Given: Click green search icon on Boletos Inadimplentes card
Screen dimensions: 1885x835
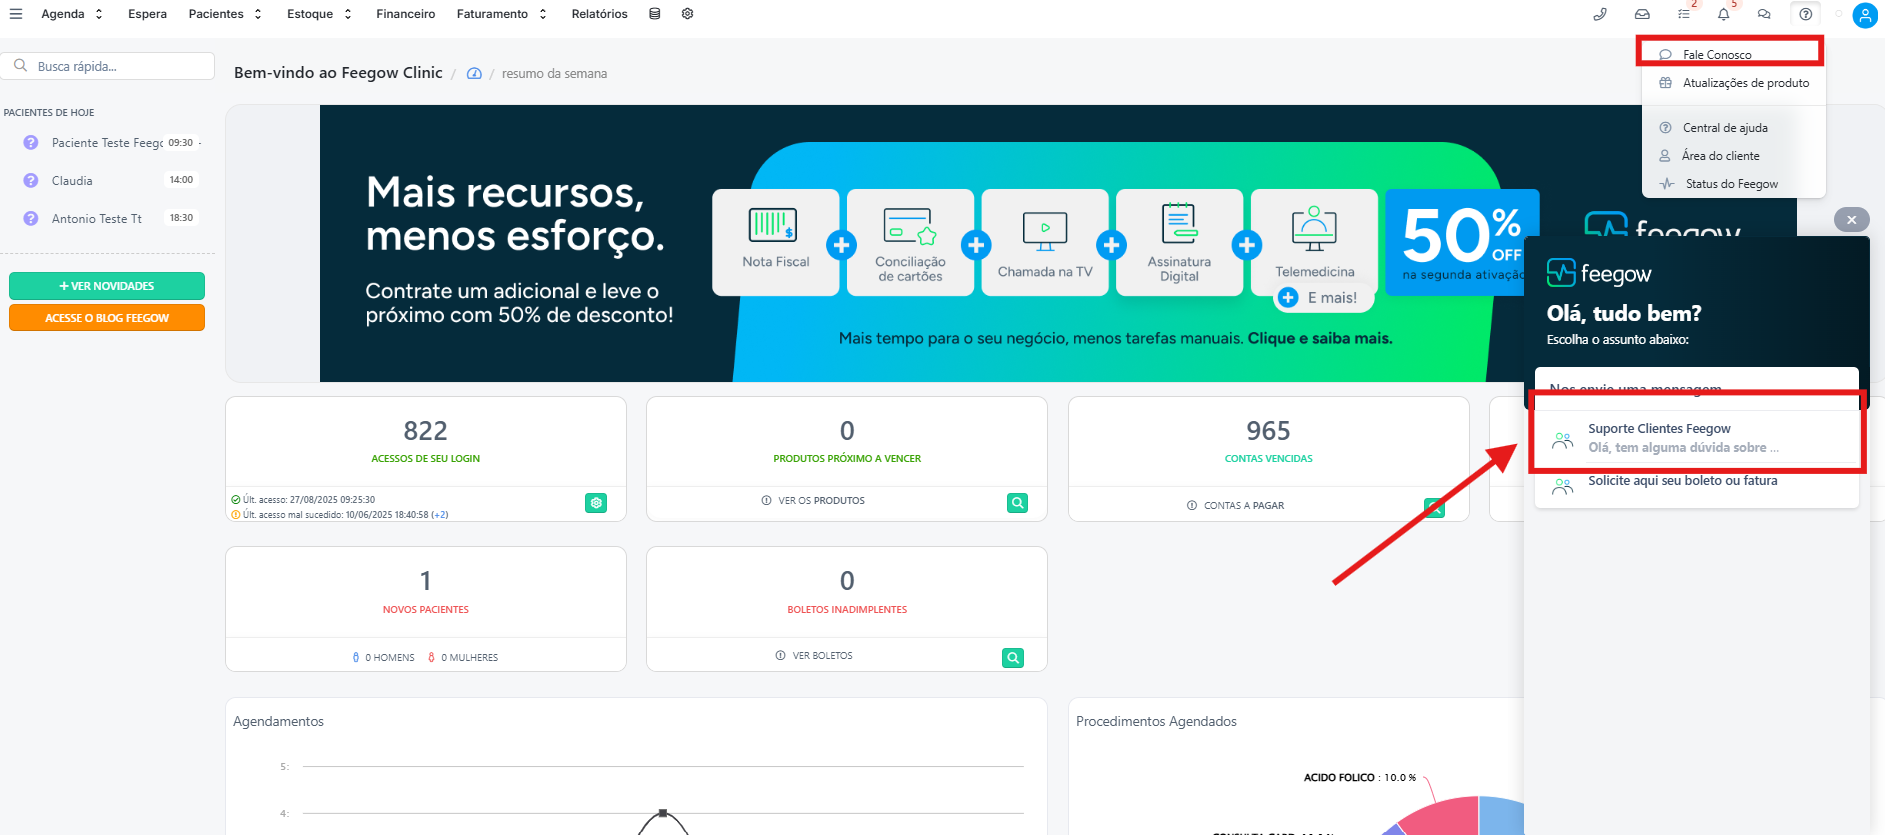Looking at the screenshot, I should [1013, 658].
